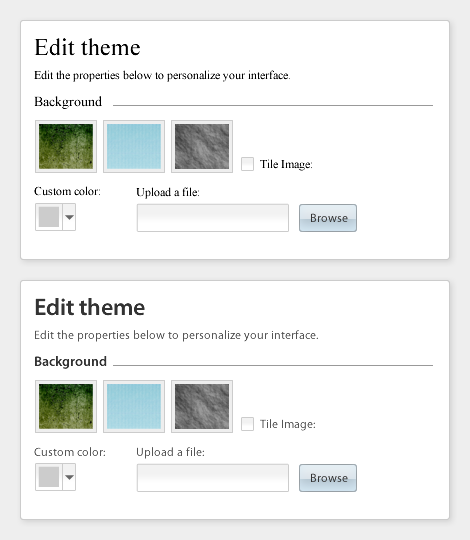Focus upload file field in top panel
This screenshot has width=470, height=540.
click(213, 218)
